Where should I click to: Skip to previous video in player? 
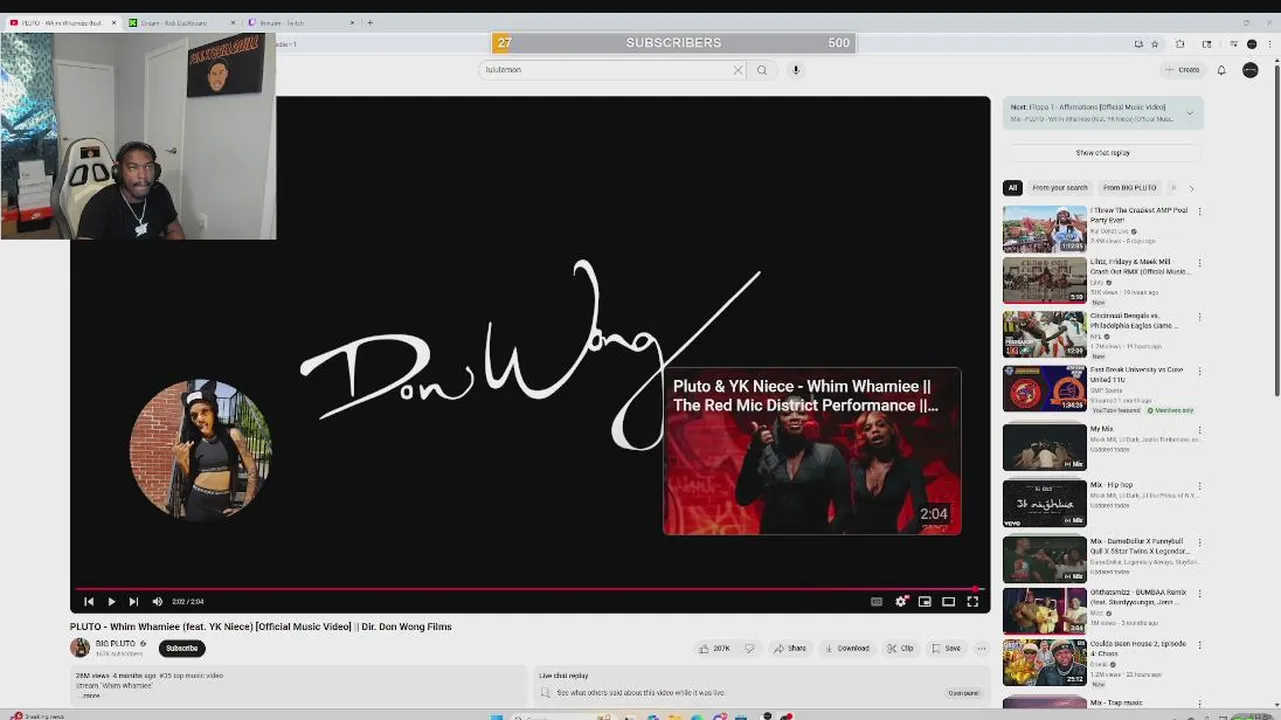tap(88, 601)
